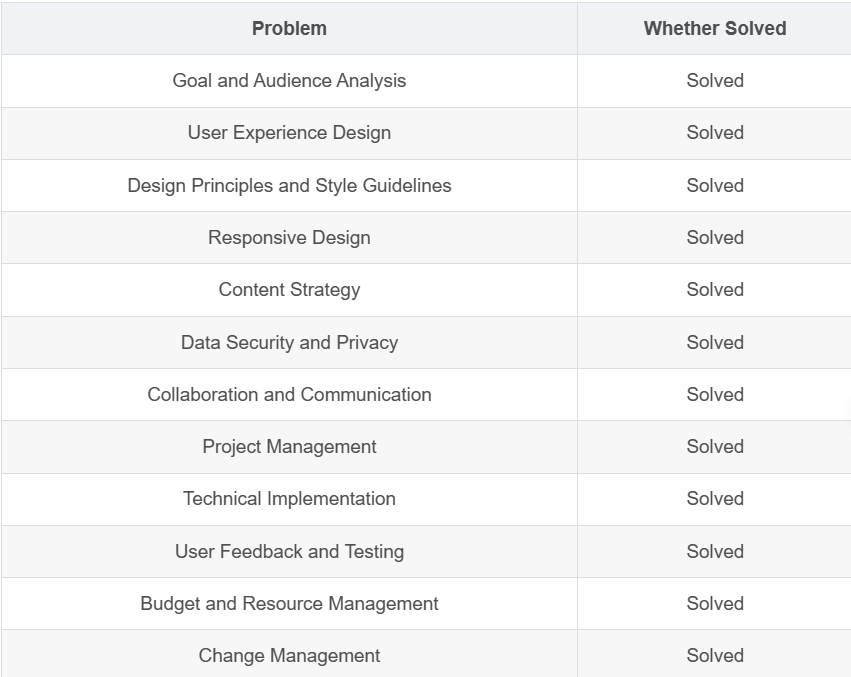Screen dimensions: 851x677
Task: Select the Change Management cell
Action: tap(289, 656)
